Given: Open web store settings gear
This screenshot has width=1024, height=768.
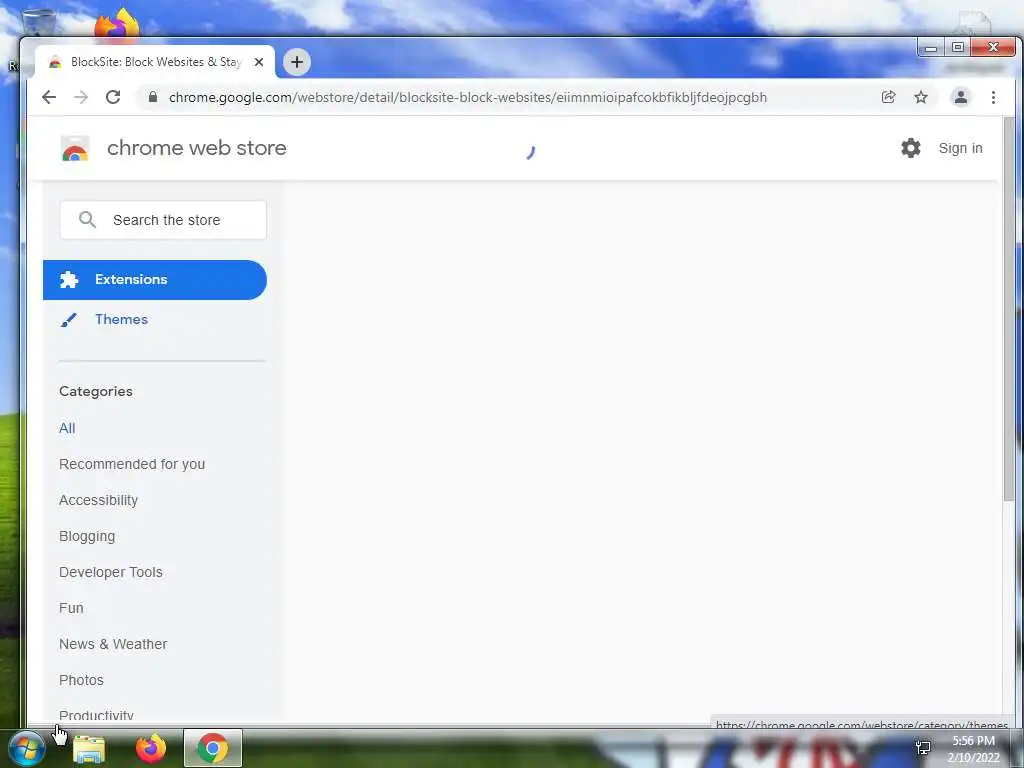Looking at the screenshot, I should click(910, 148).
